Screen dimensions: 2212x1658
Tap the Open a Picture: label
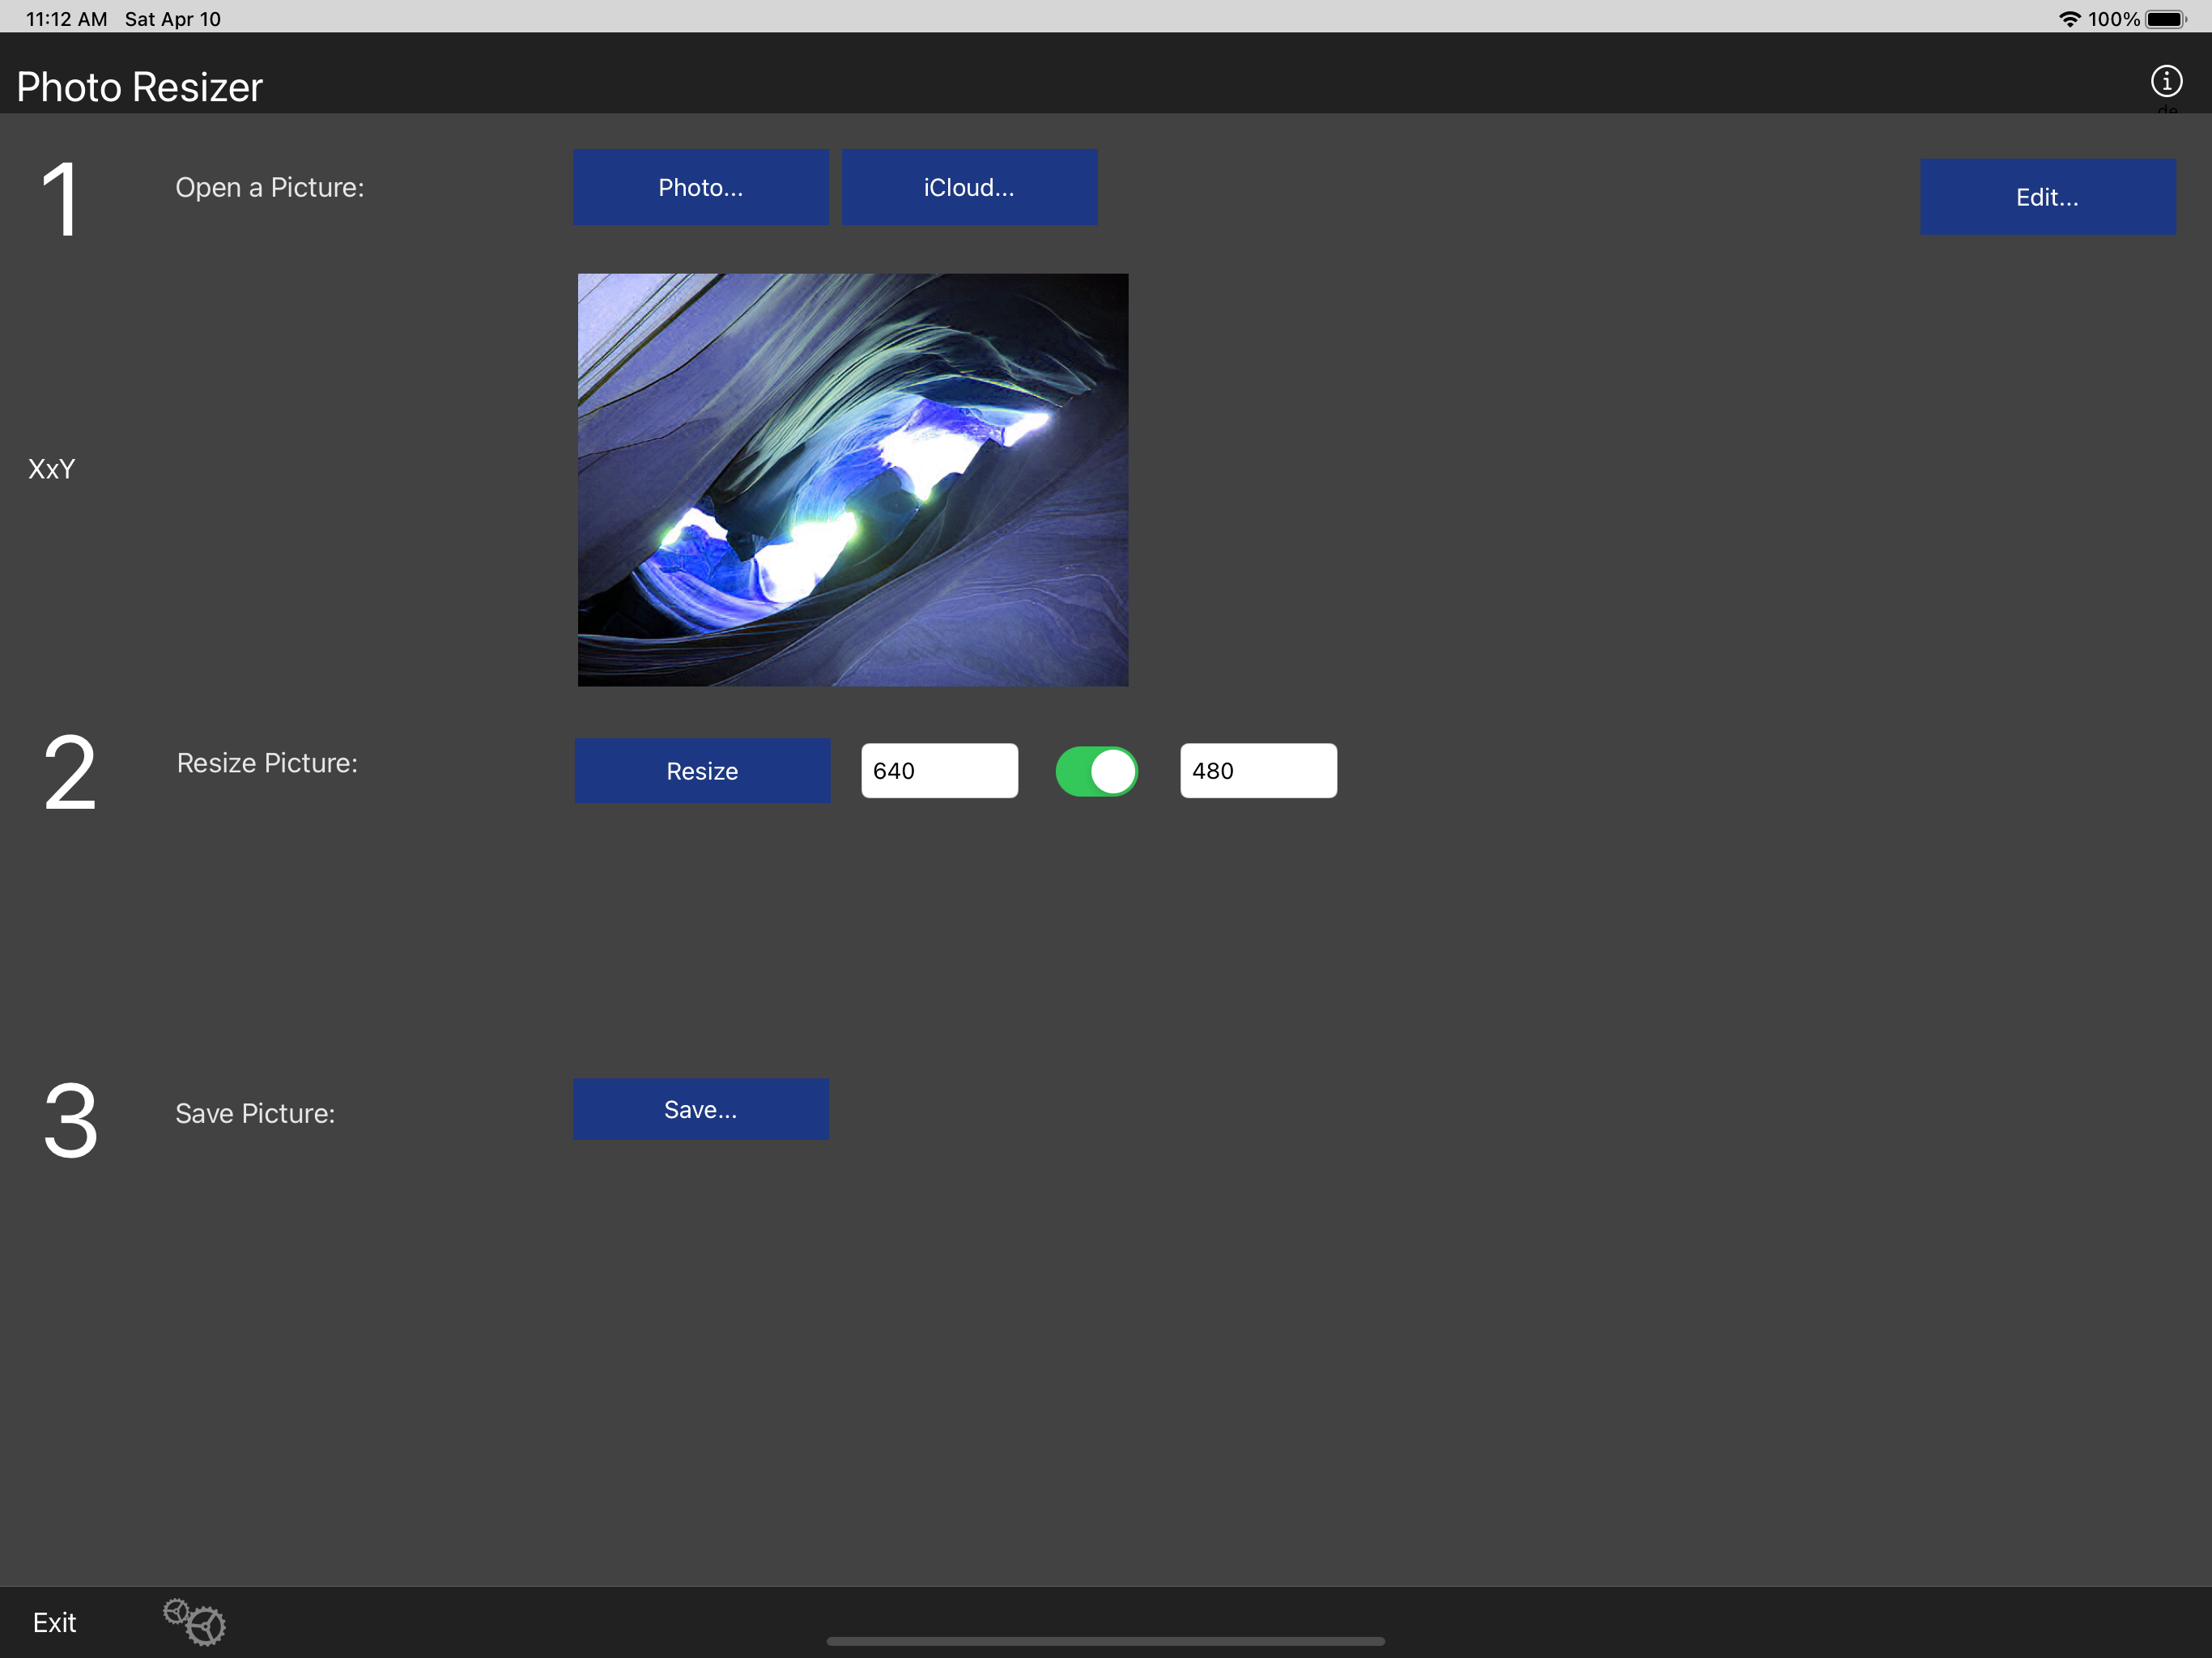[270, 187]
